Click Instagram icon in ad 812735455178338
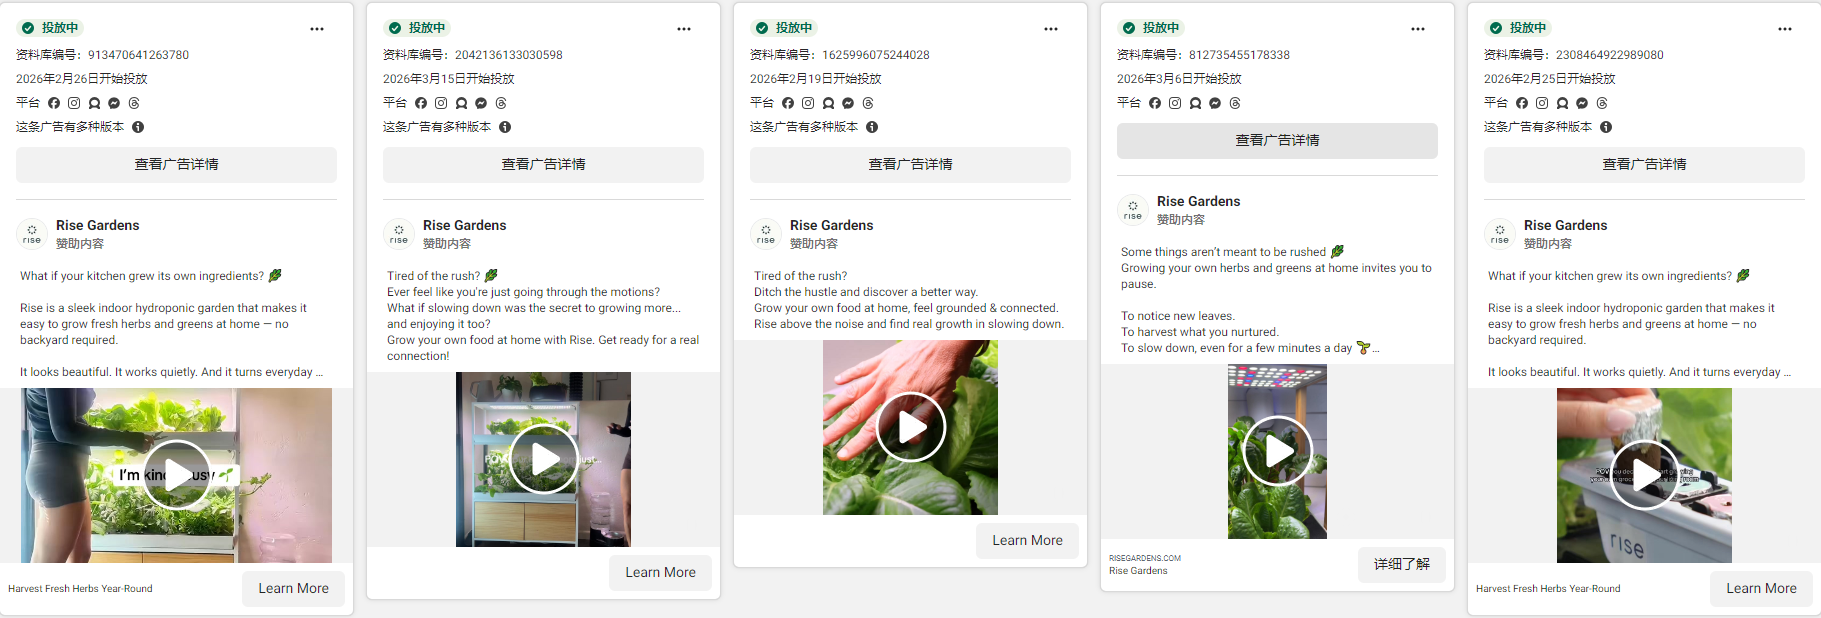The image size is (1821, 618). [1175, 103]
